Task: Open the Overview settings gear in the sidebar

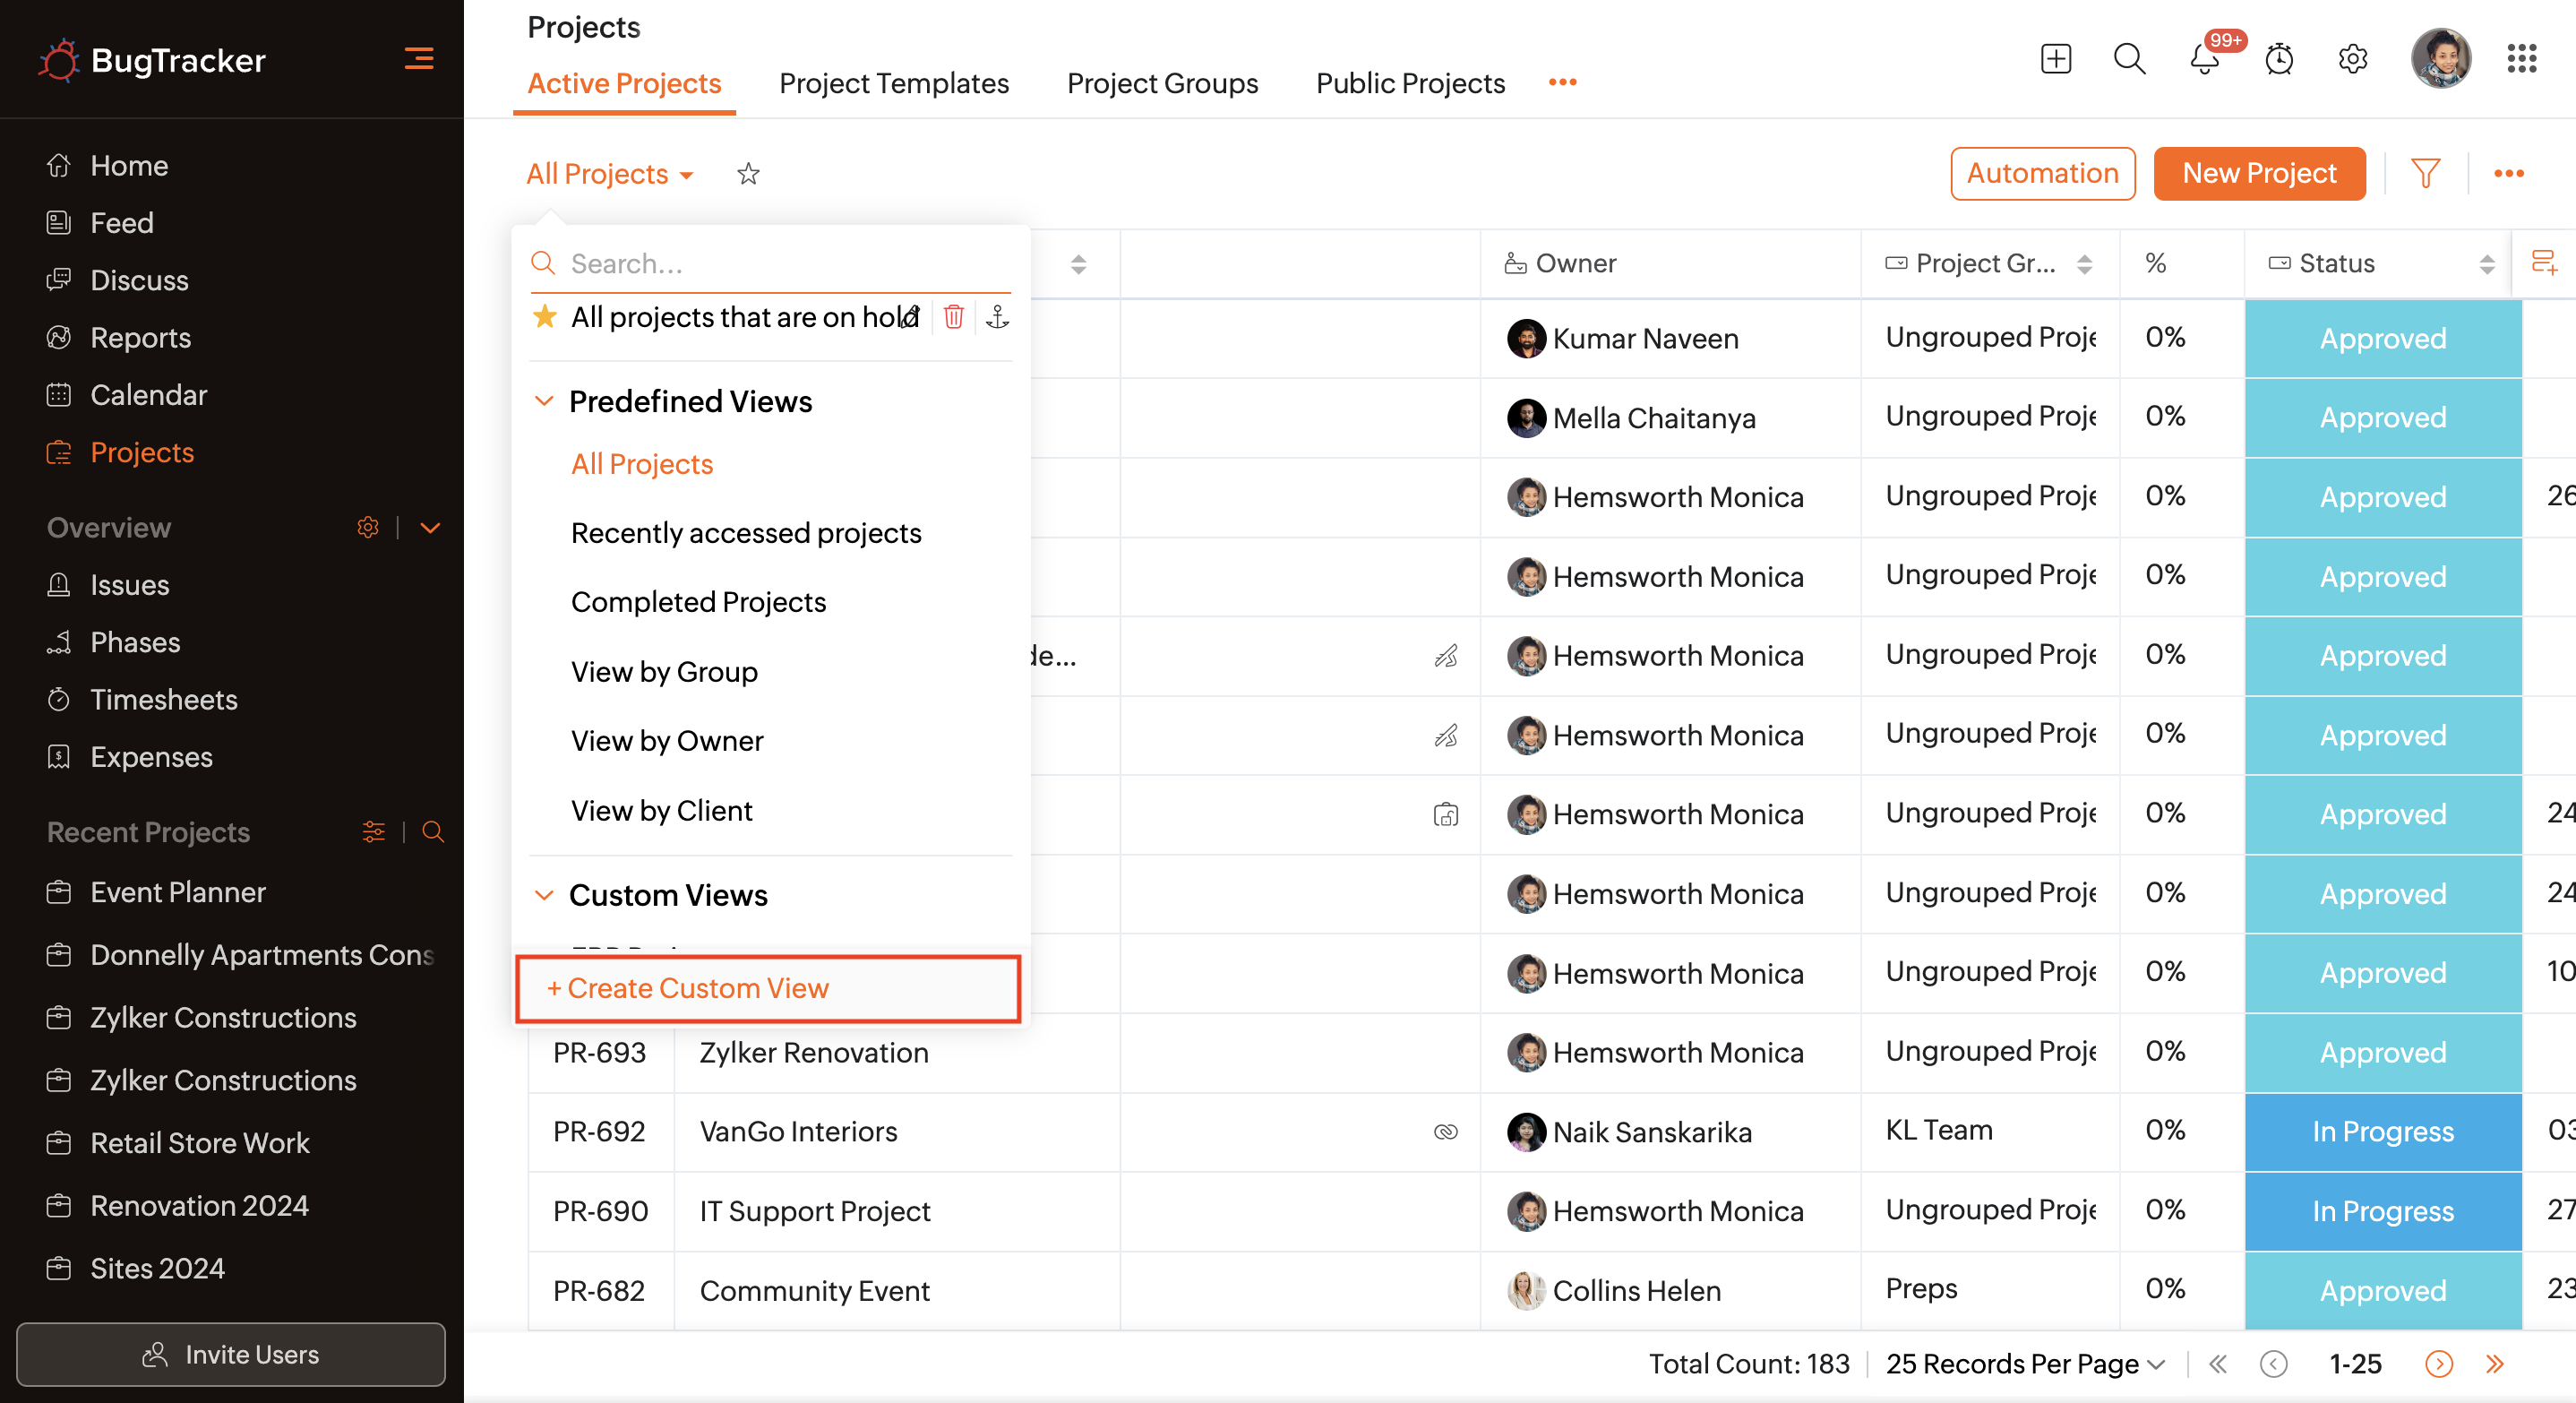Action: click(368, 527)
